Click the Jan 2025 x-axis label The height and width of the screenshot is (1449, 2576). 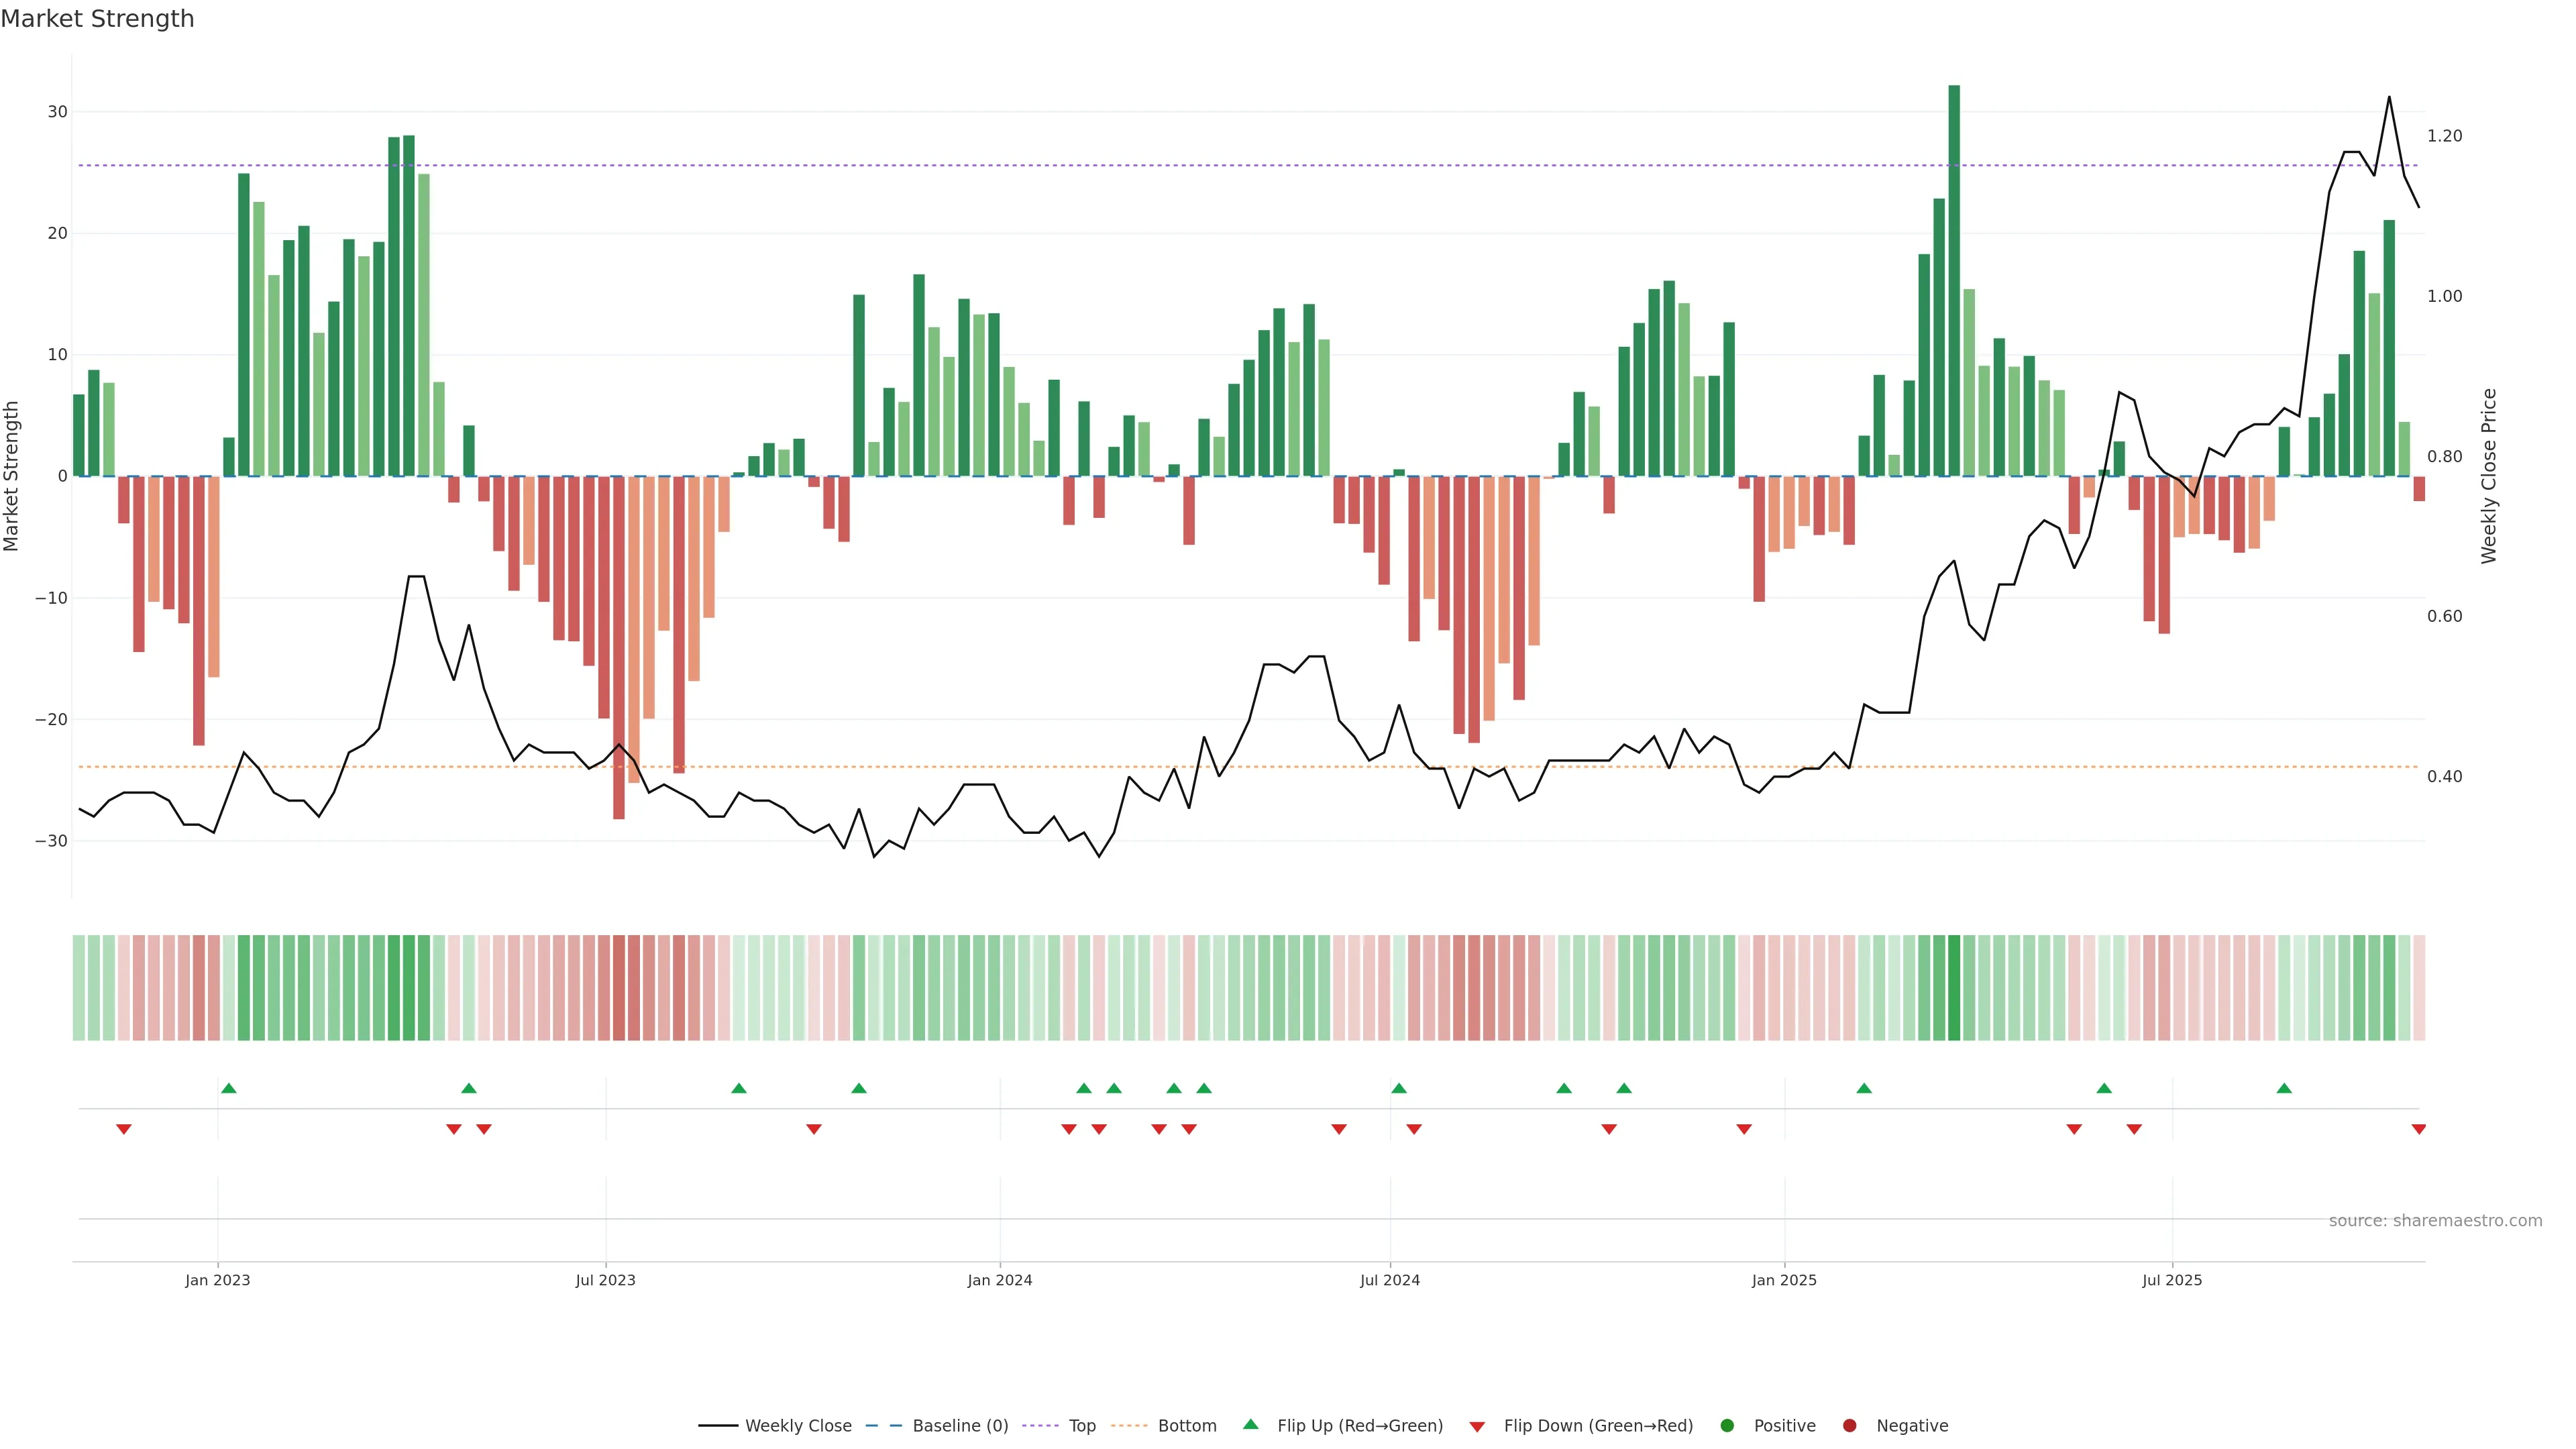(1784, 1280)
